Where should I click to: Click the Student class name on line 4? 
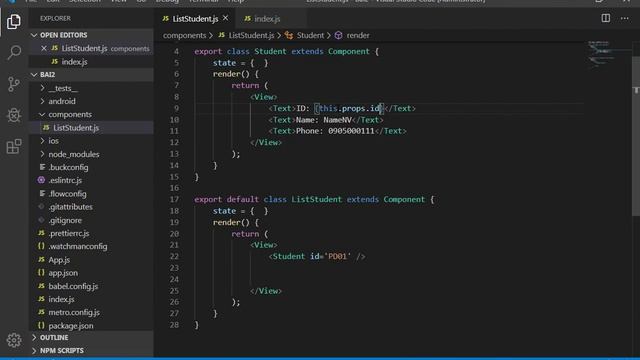pos(270,51)
